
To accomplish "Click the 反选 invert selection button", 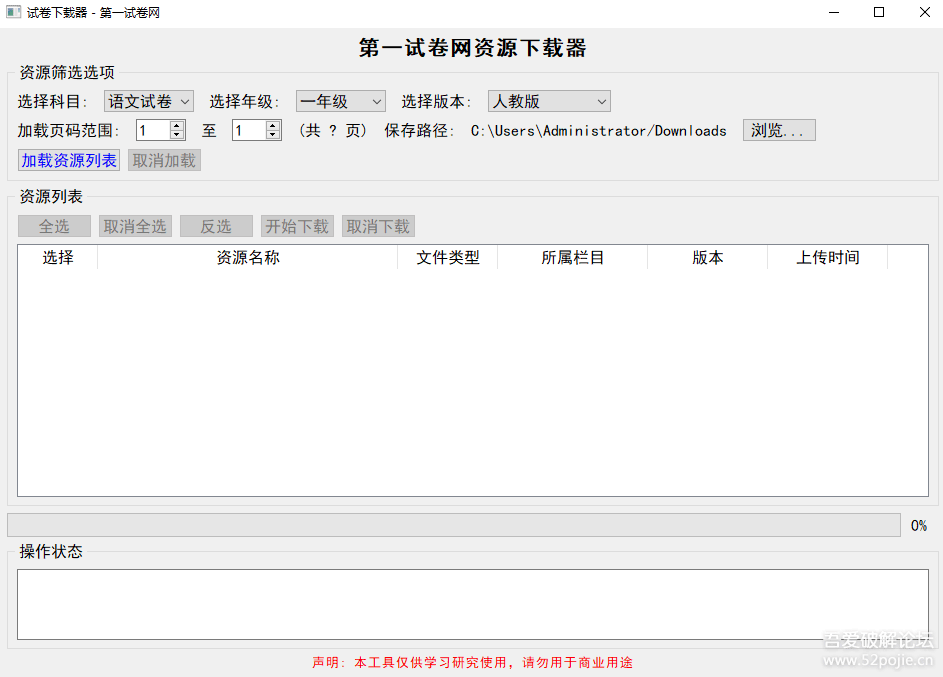I will (216, 227).
